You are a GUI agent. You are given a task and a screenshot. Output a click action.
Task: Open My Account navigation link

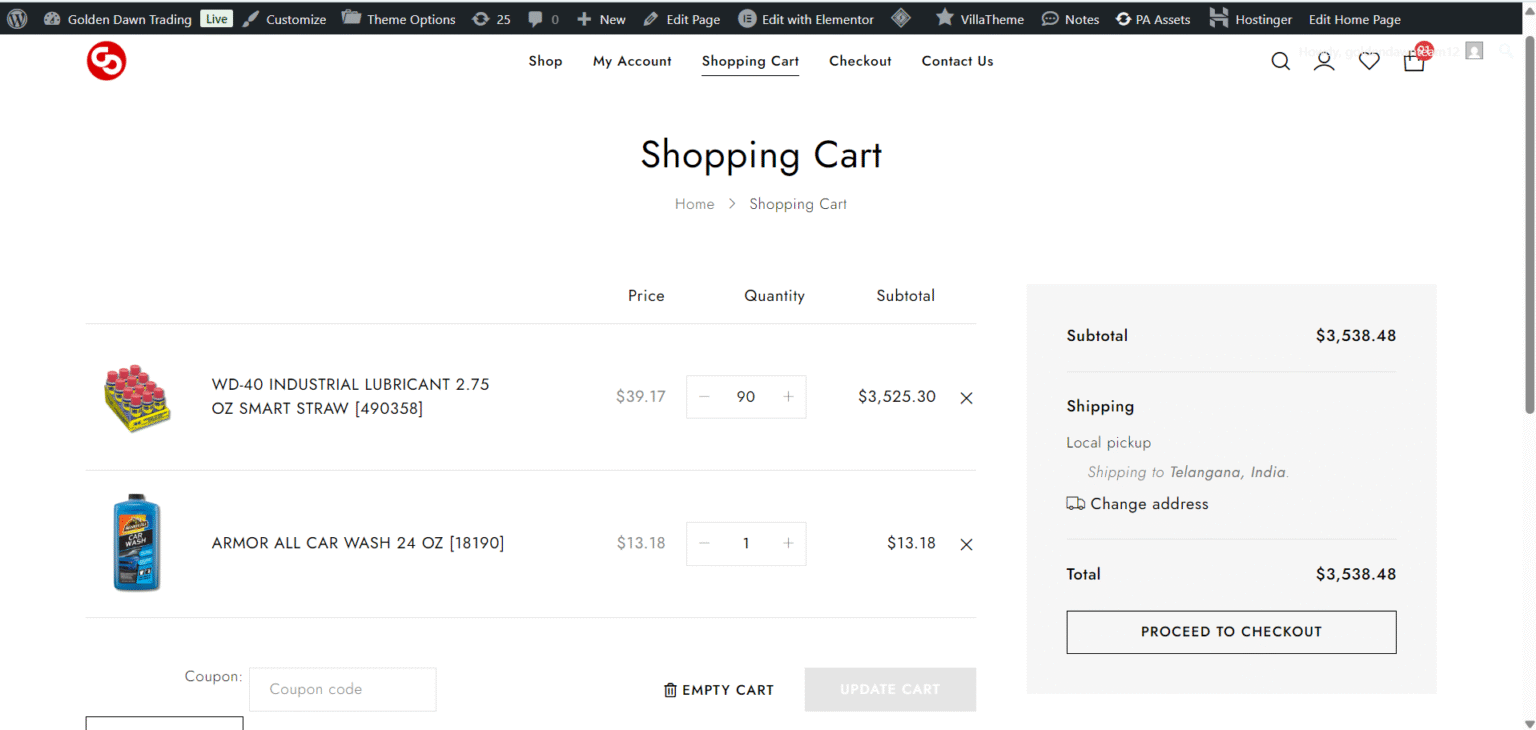click(632, 61)
